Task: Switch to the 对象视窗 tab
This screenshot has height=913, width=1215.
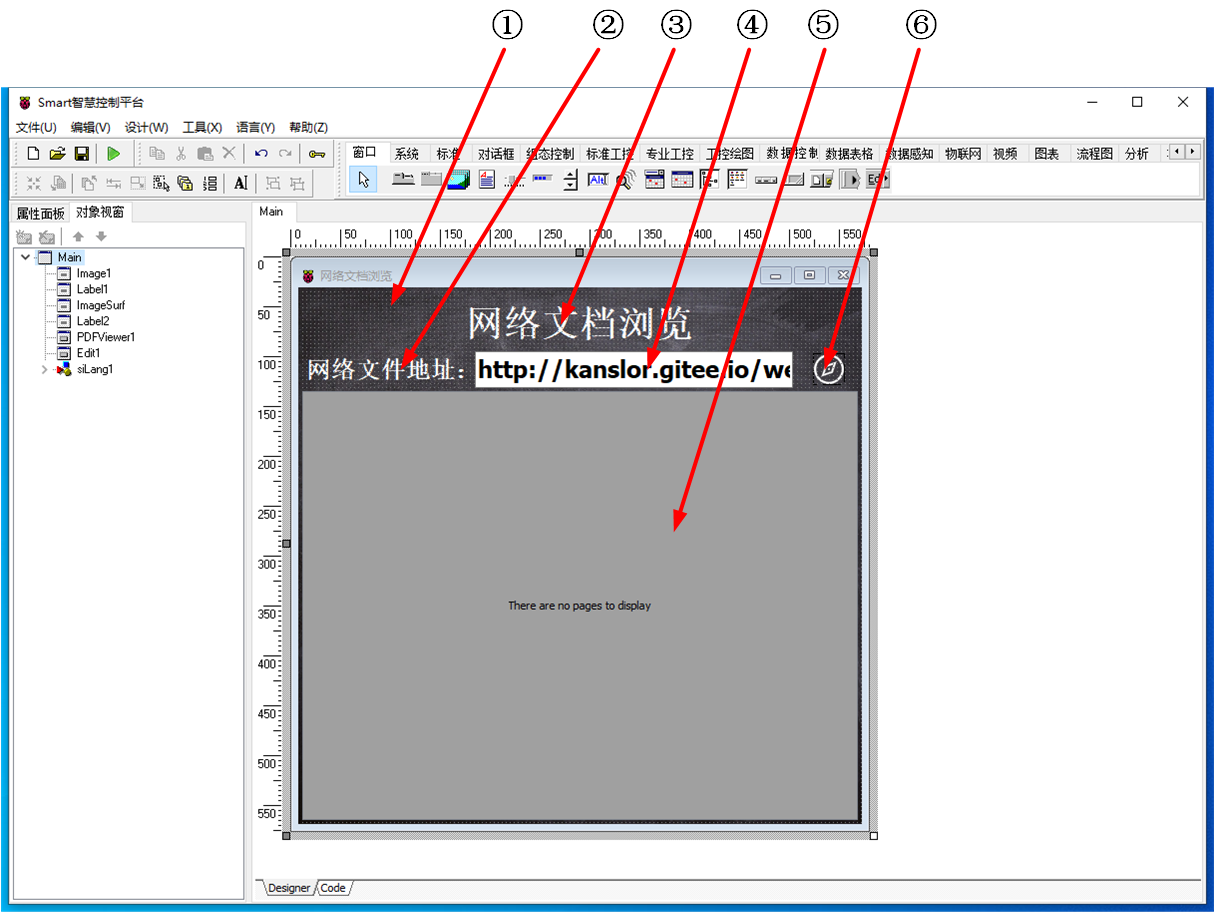Action: 100,212
